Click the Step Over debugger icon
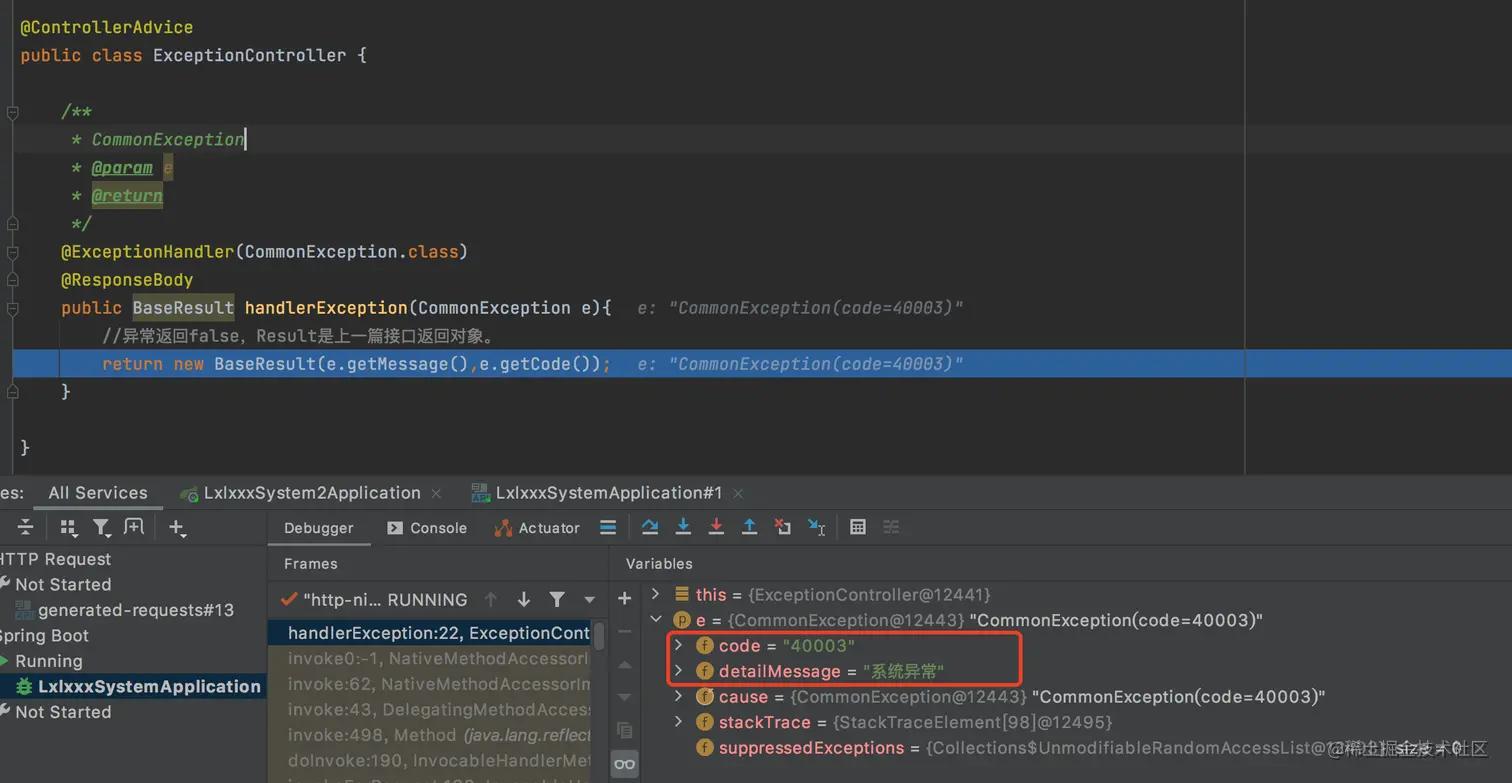This screenshot has height=783, width=1512. 650,527
